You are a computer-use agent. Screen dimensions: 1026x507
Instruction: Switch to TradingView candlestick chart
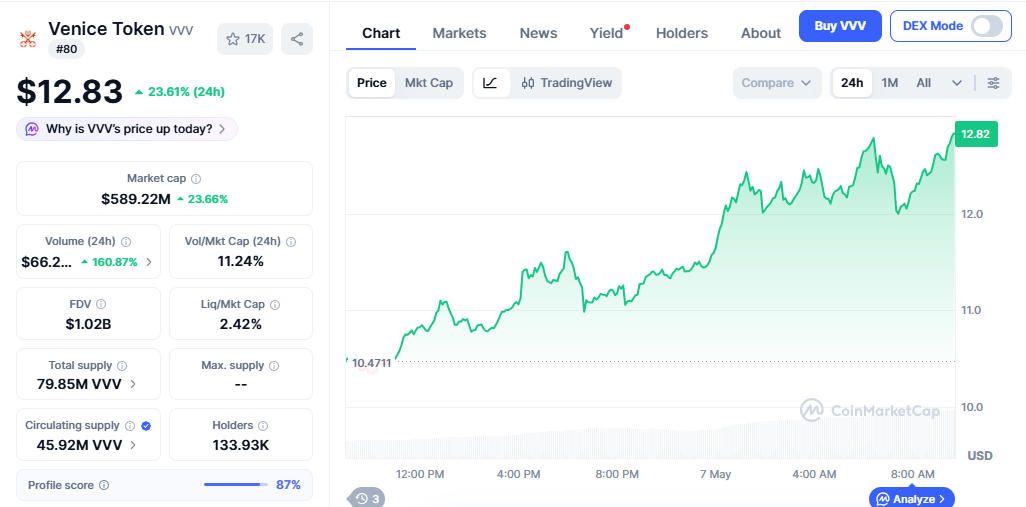567,83
